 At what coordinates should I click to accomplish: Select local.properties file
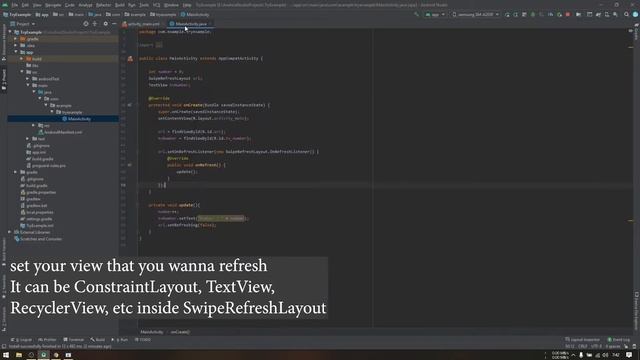click(37, 212)
